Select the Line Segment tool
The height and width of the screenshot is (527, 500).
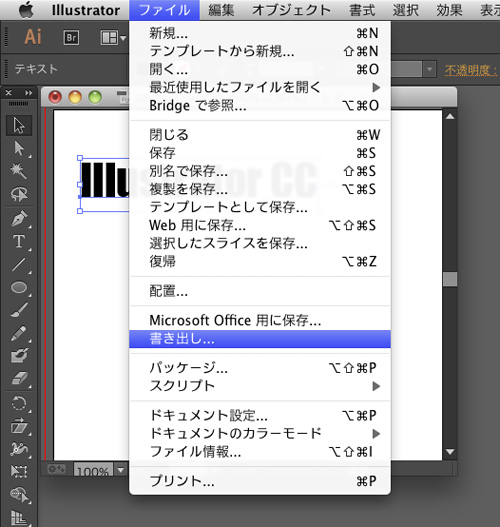[x=19, y=264]
